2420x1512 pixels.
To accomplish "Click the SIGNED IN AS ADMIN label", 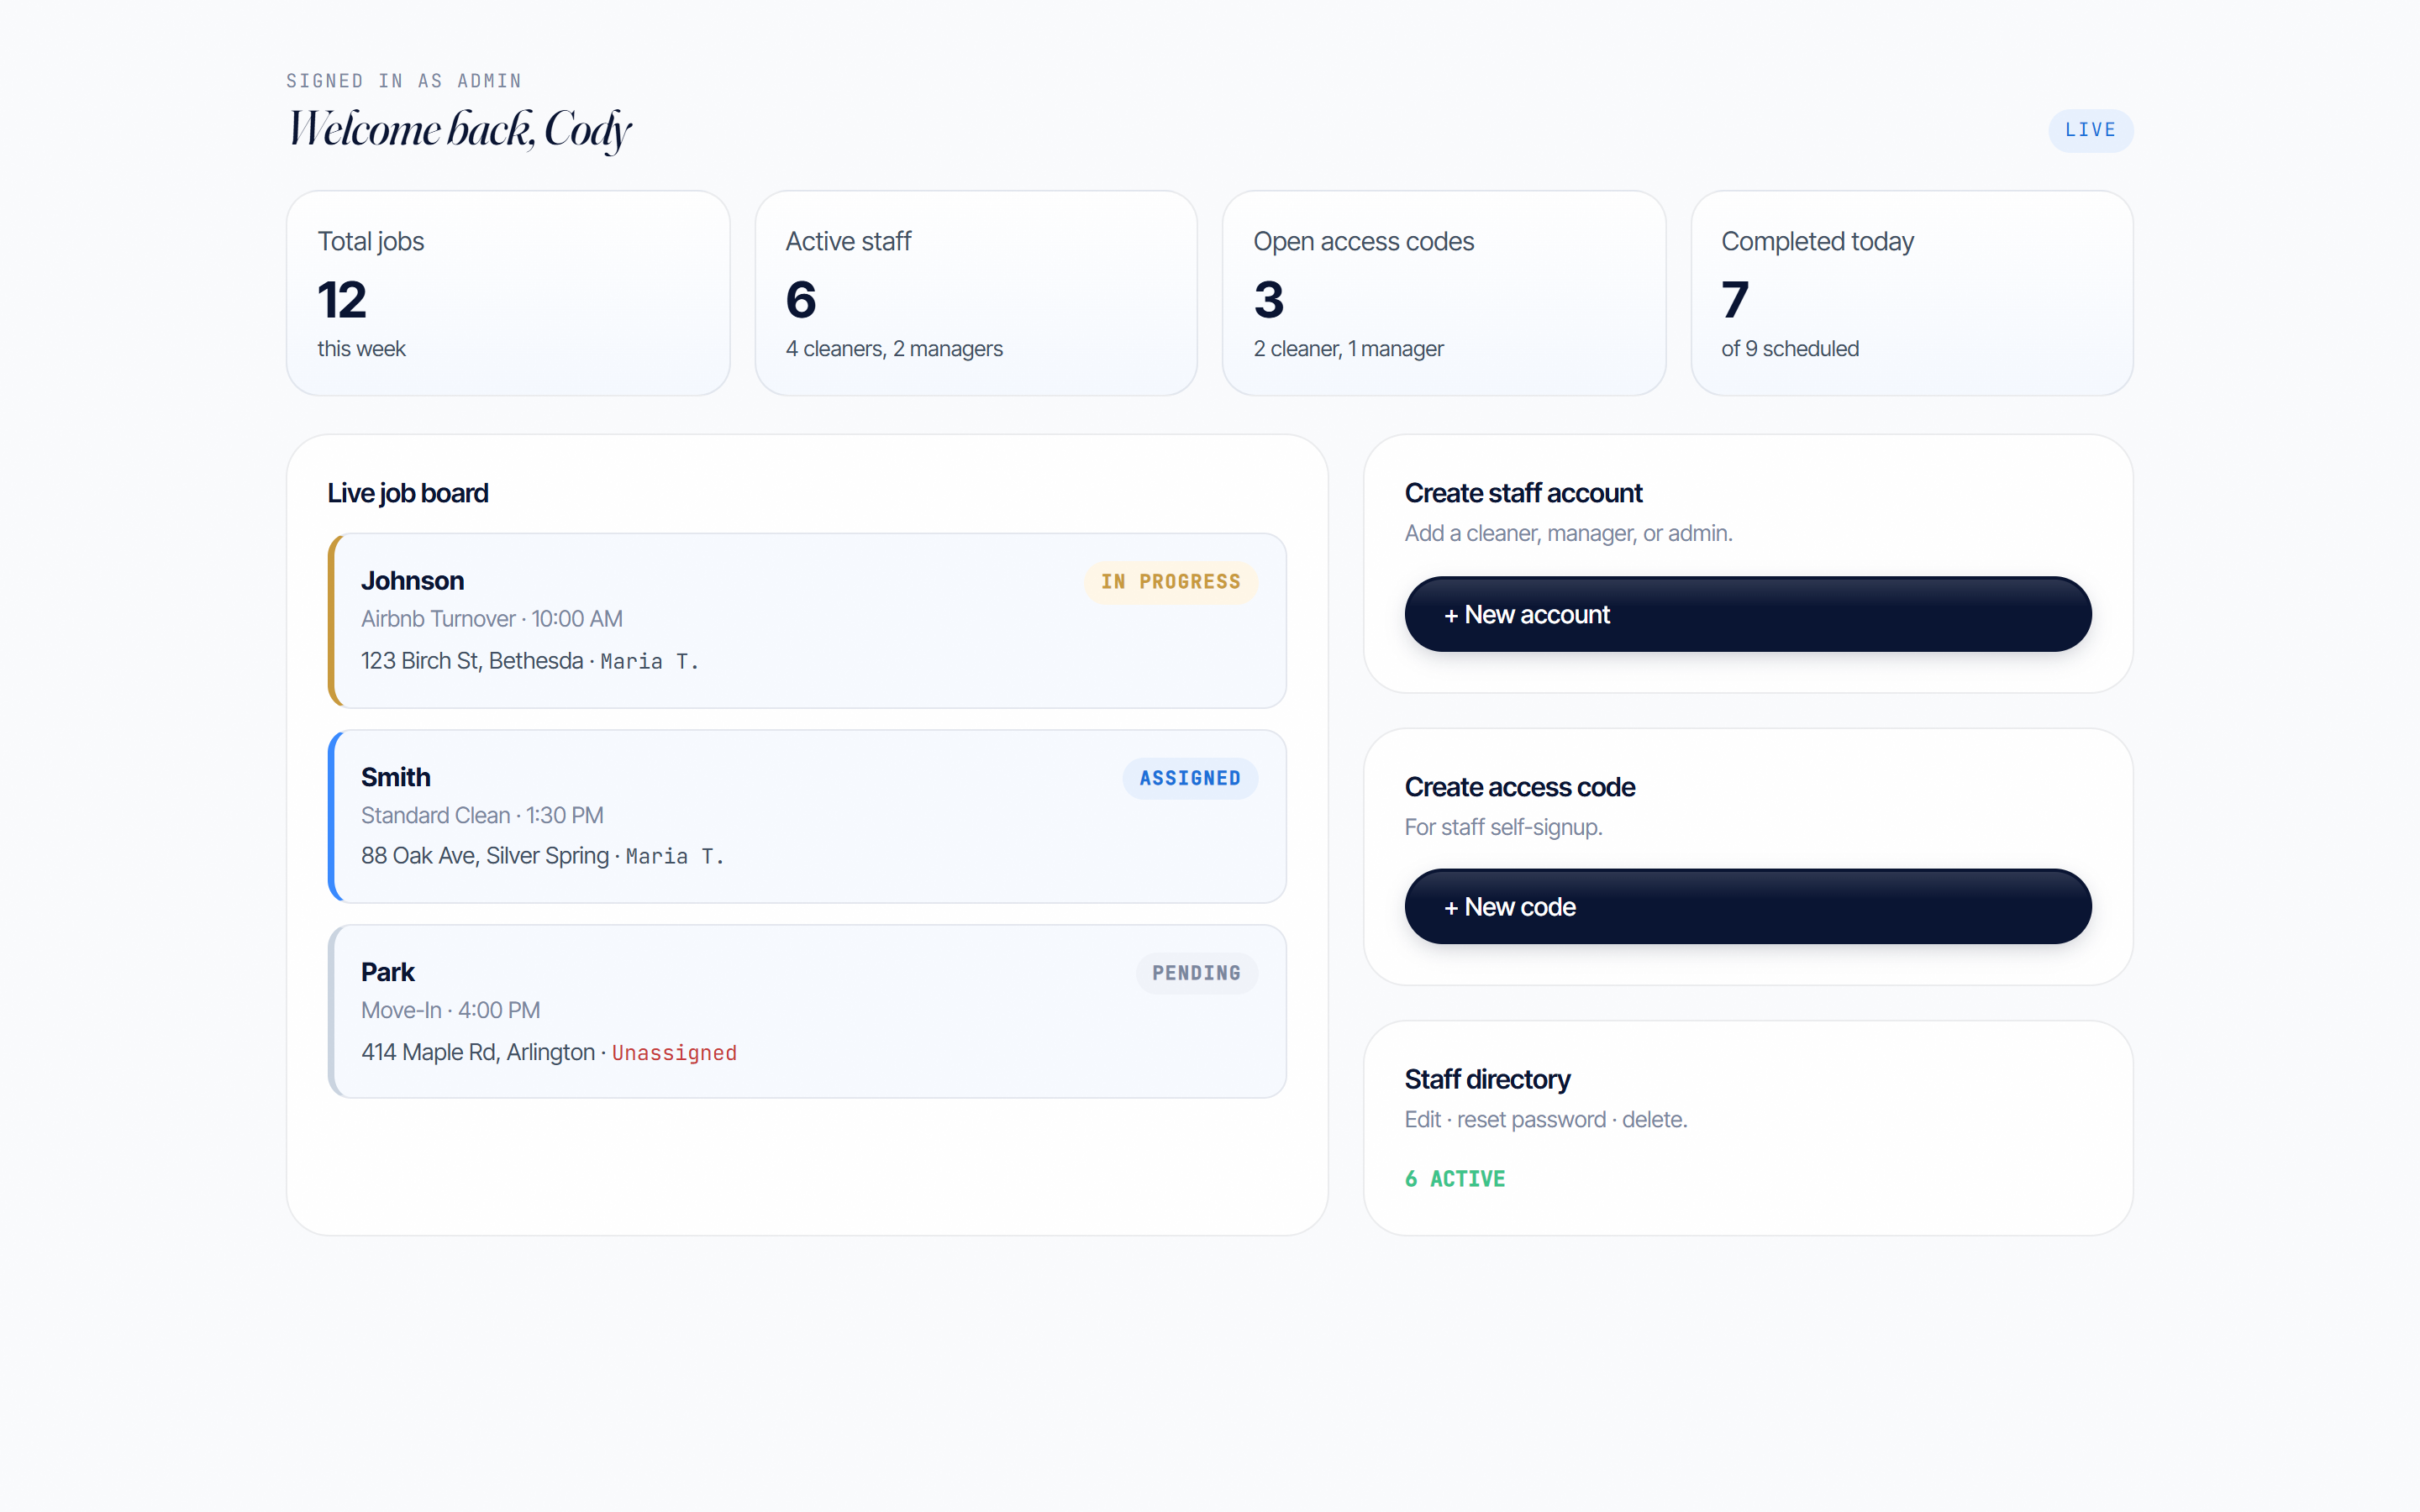I will [404, 81].
